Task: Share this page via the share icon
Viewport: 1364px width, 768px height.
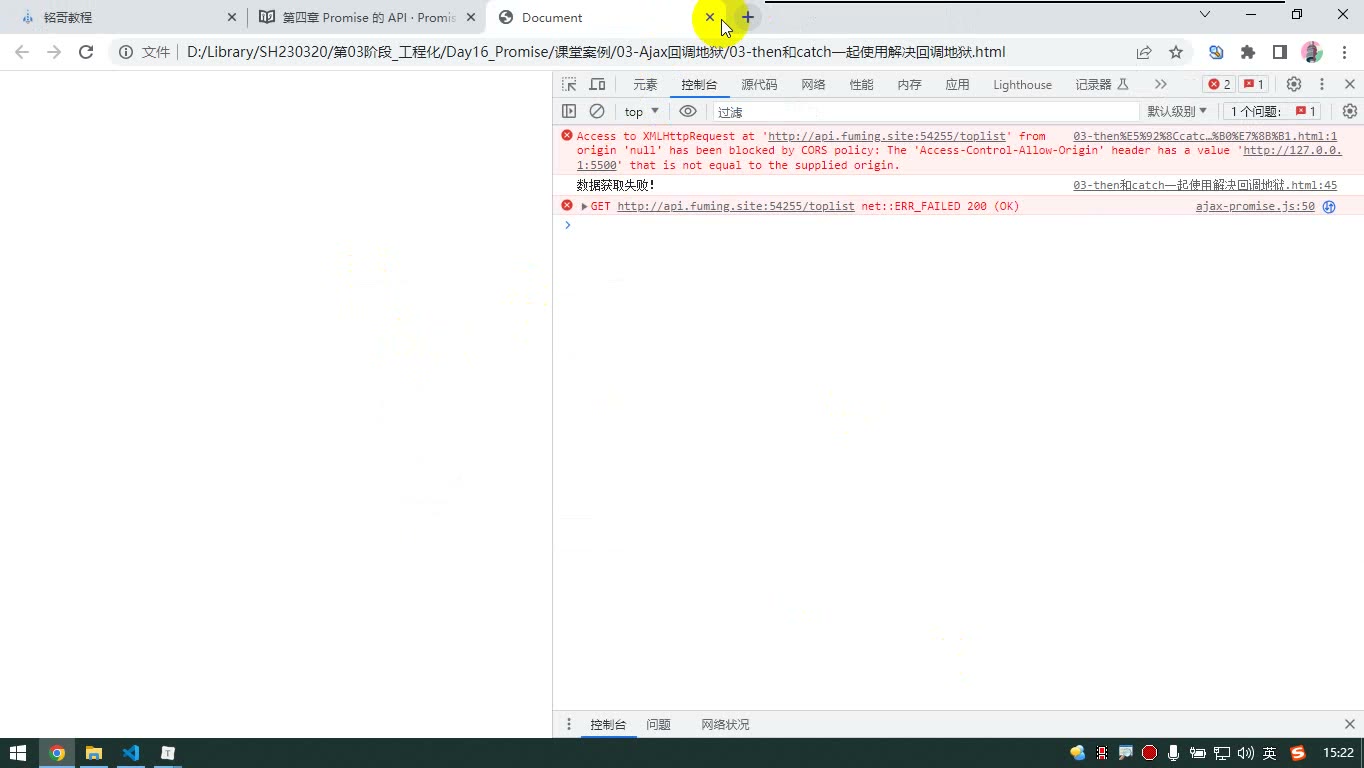Action: tap(1144, 52)
